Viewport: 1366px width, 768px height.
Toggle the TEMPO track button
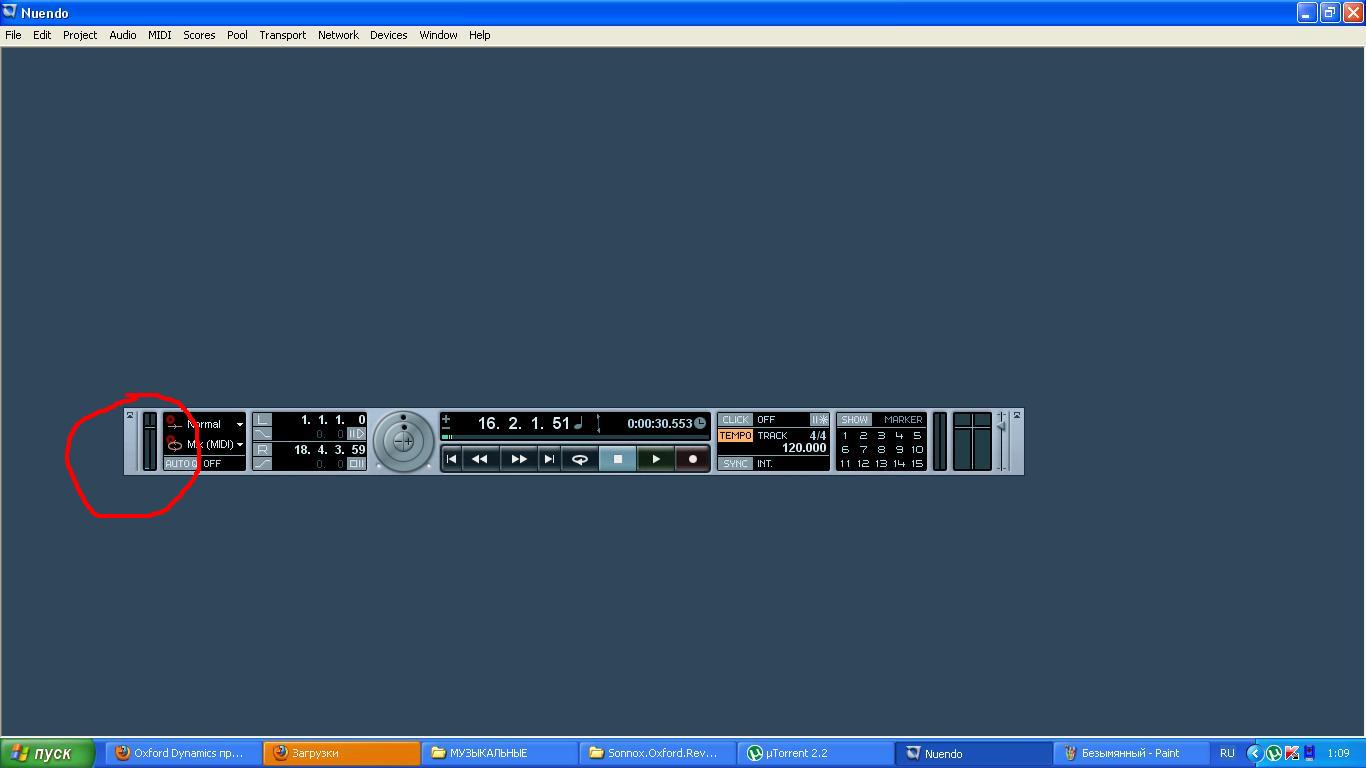pyautogui.click(x=735, y=436)
